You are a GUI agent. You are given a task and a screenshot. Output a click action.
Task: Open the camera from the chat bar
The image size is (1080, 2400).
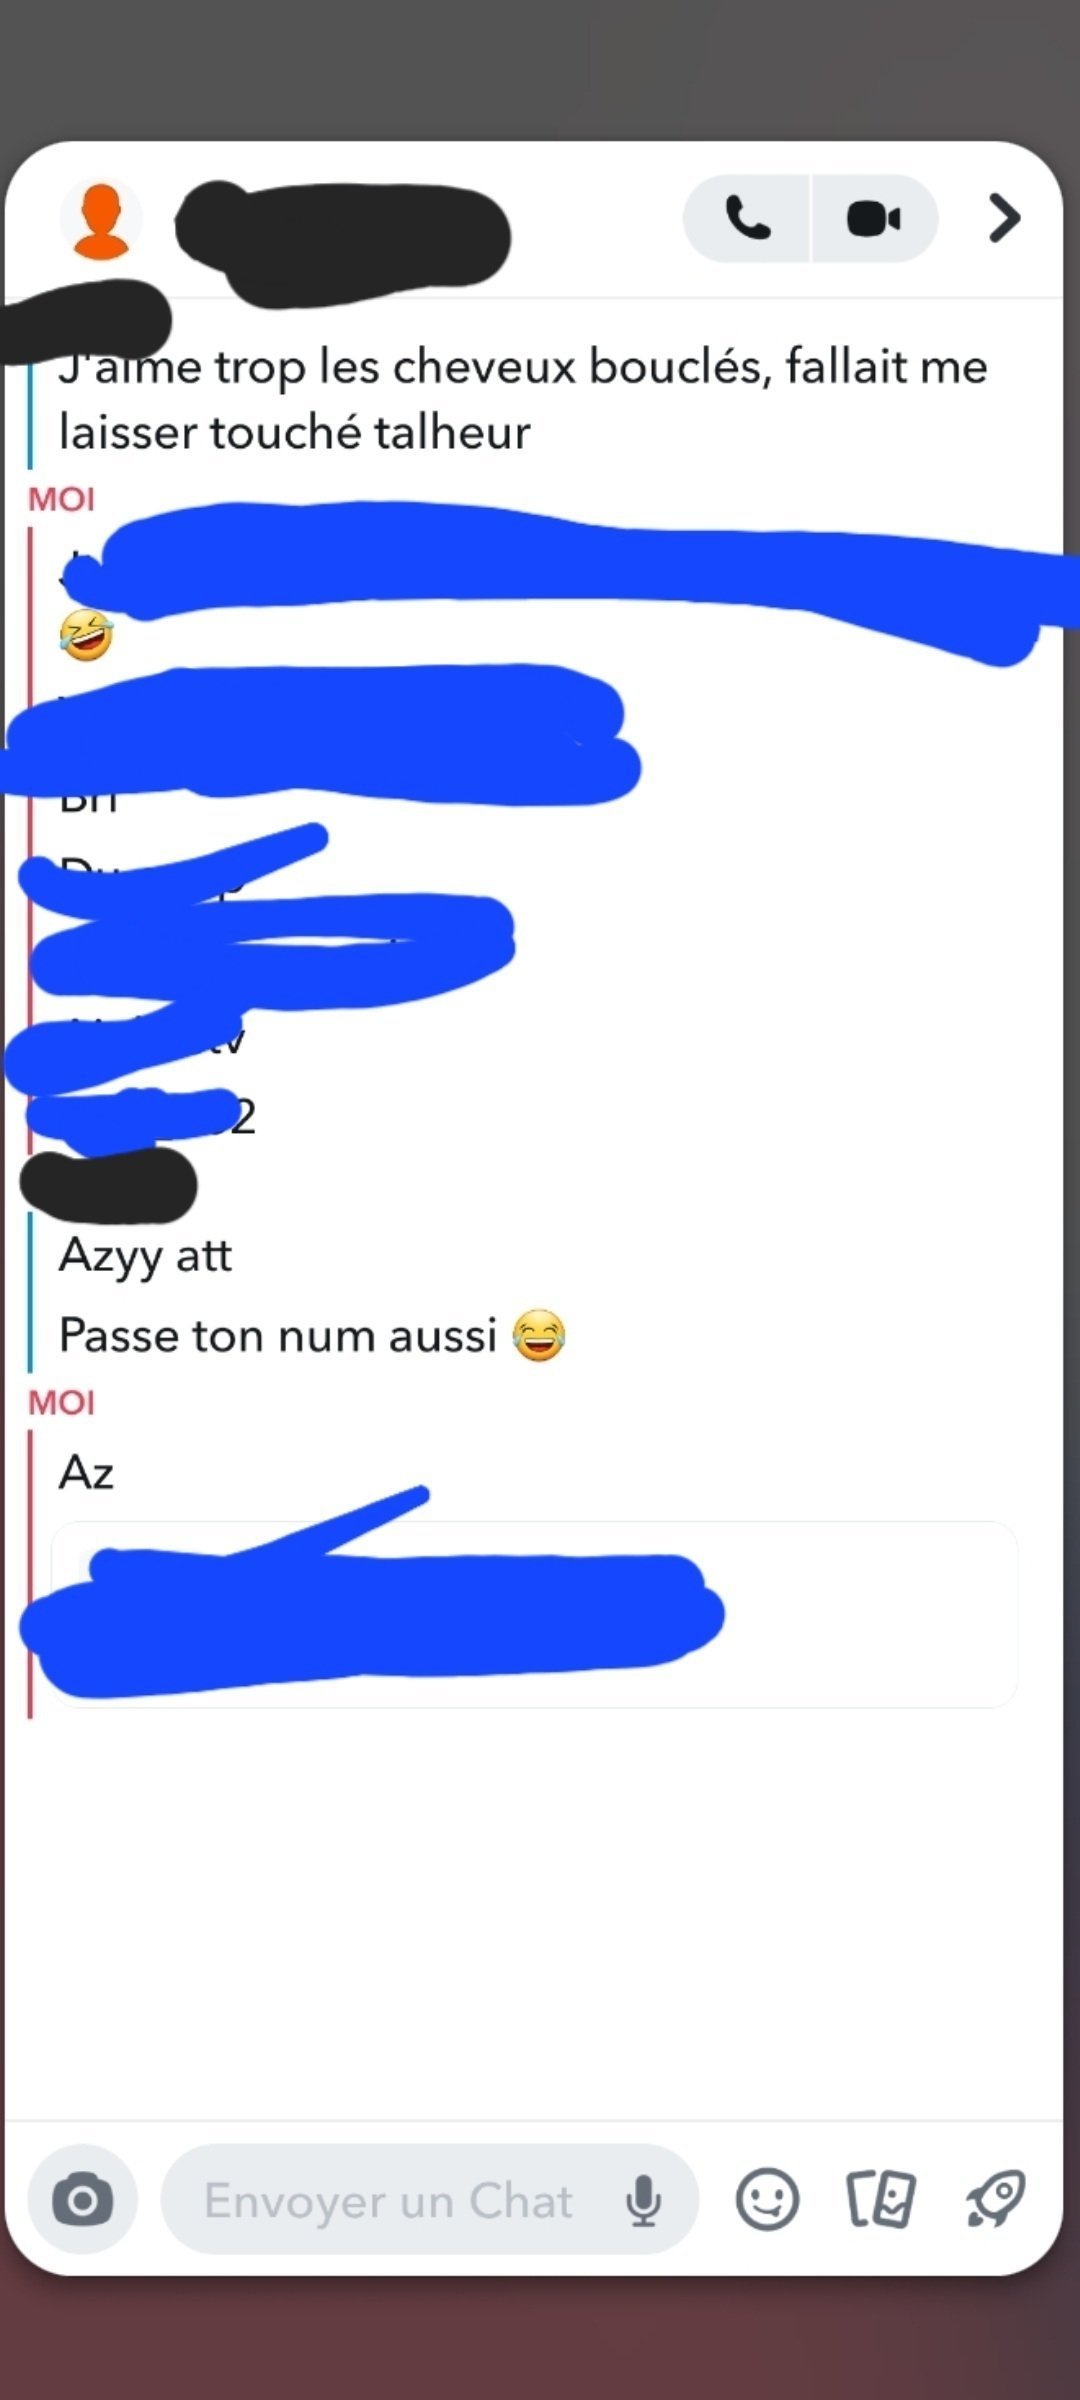[82, 2199]
